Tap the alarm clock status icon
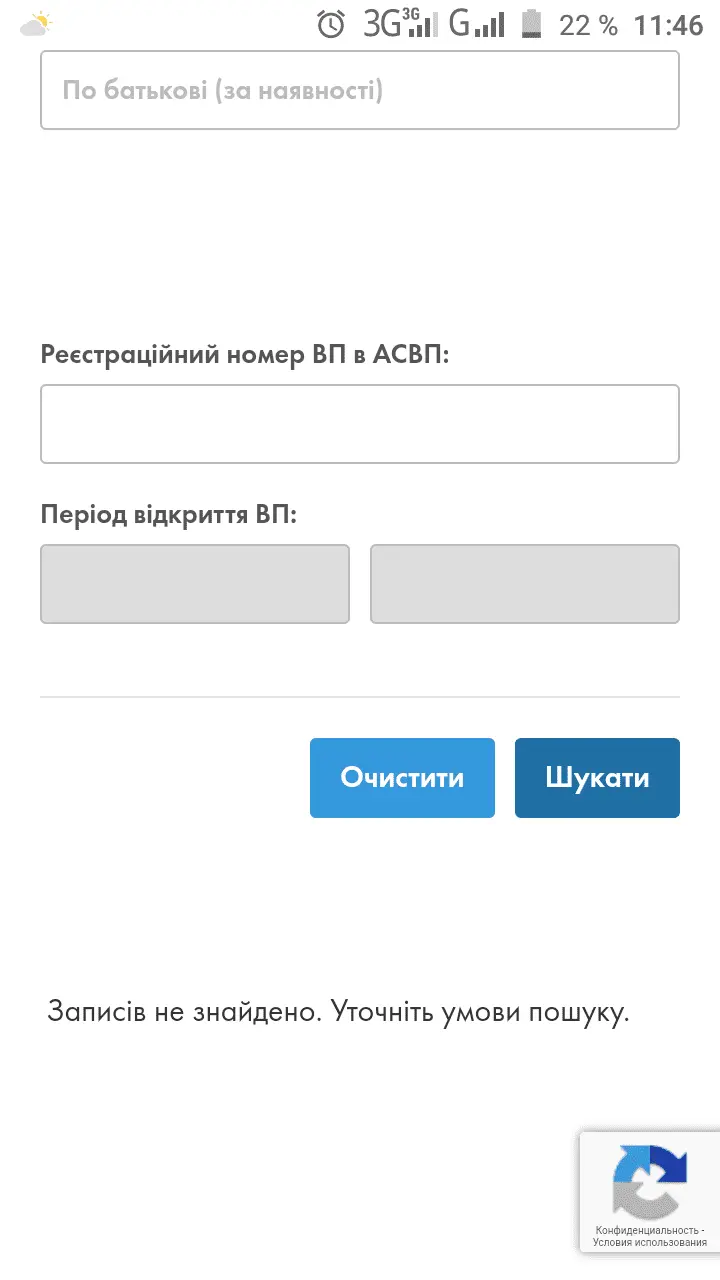 (331, 24)
